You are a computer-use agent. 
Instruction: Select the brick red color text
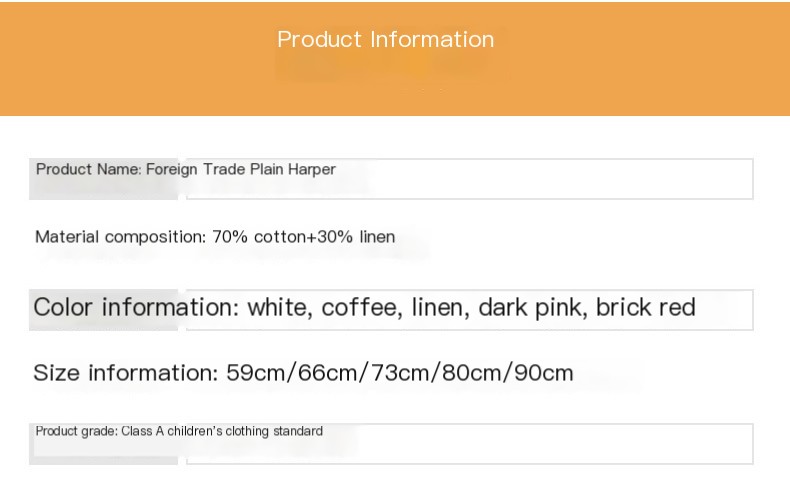point(645,307)
